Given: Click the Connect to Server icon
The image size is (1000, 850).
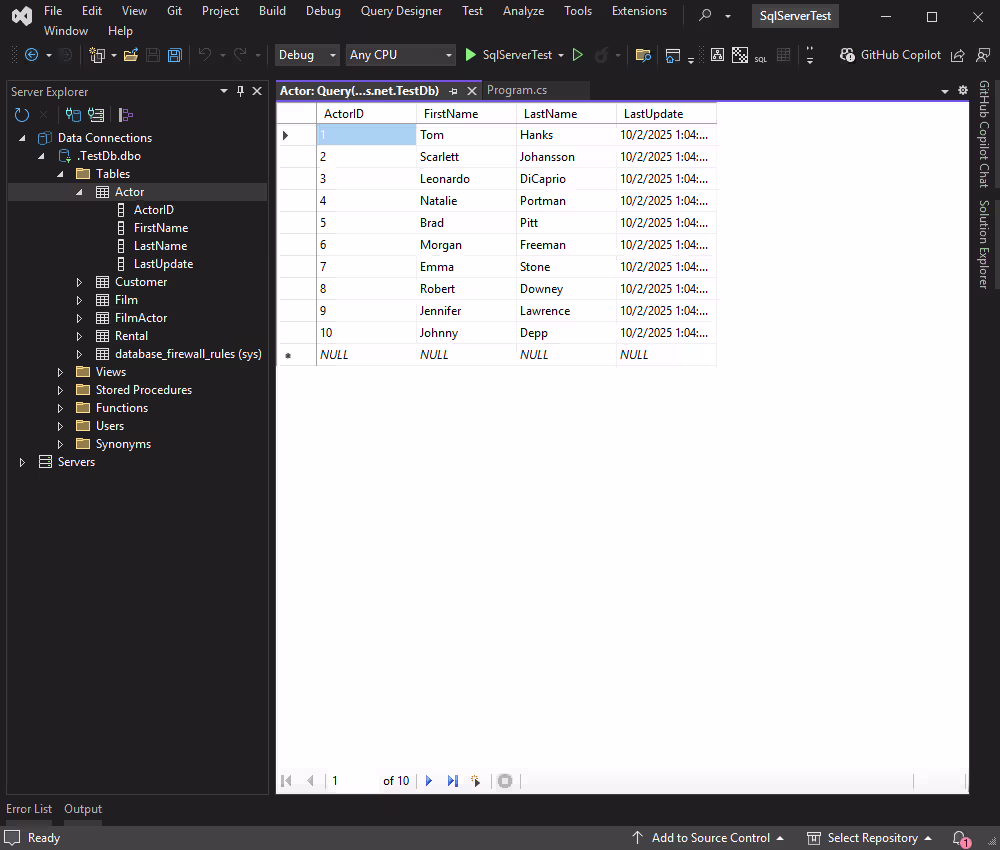Looking at the screenshot, I should point(95,114).
